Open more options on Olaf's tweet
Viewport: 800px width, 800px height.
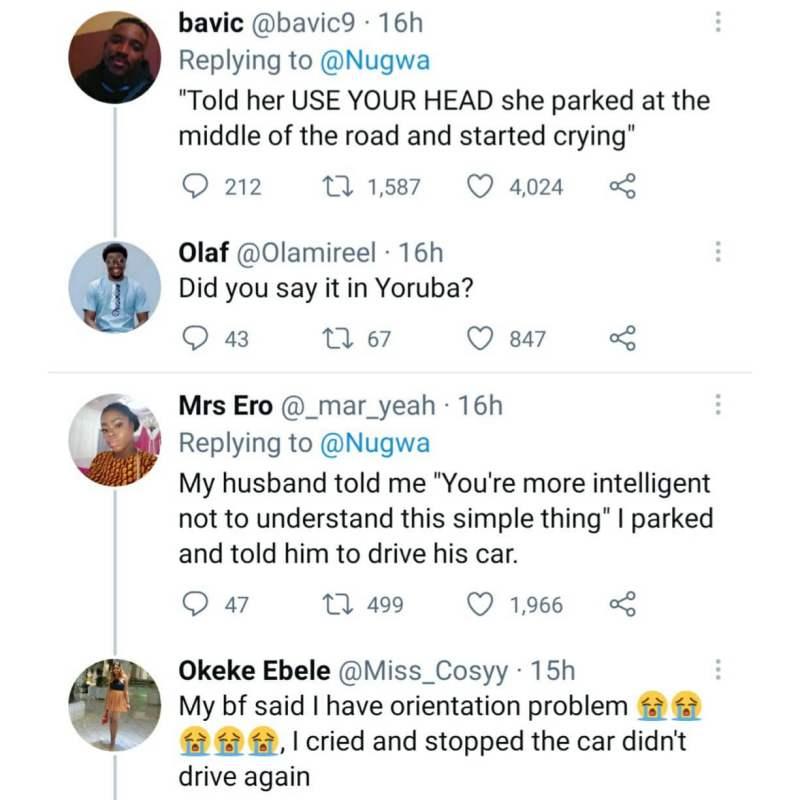pyautogui.click(x=717, y=252)
